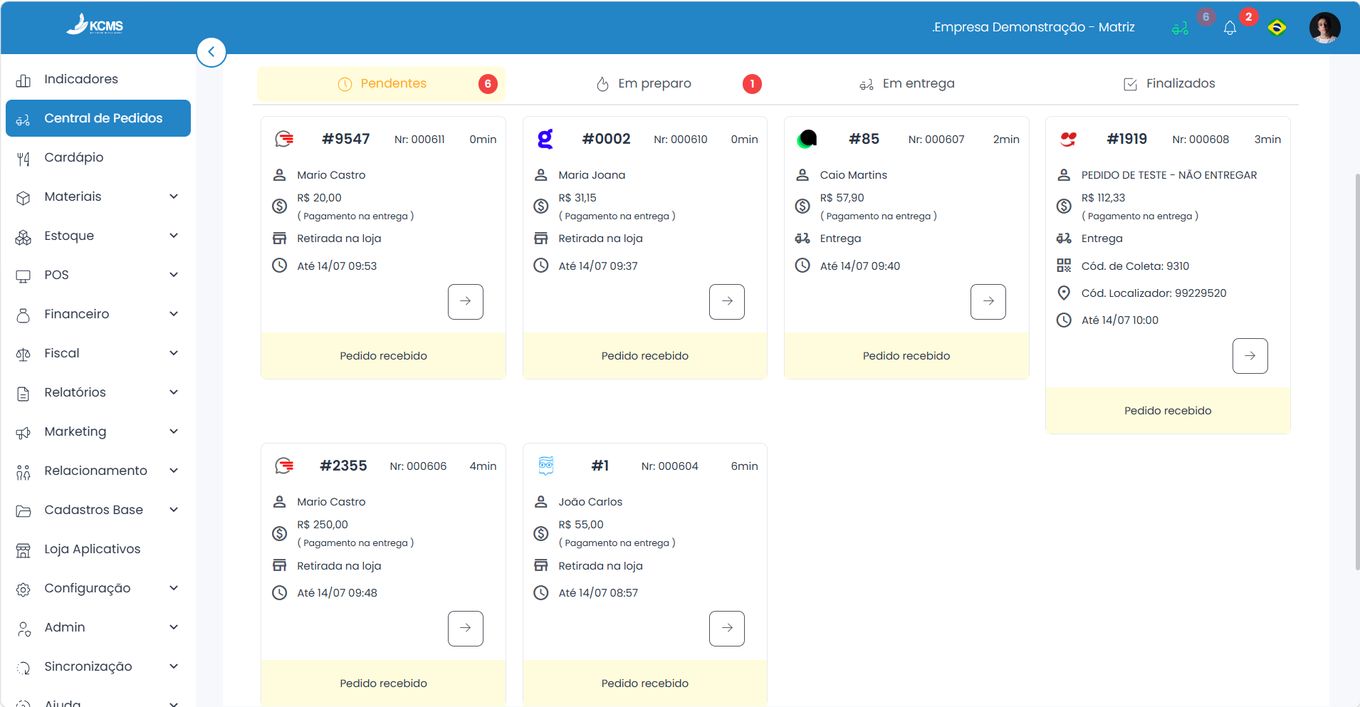Expand Relacionamento submenu chevron

point(174,471)
